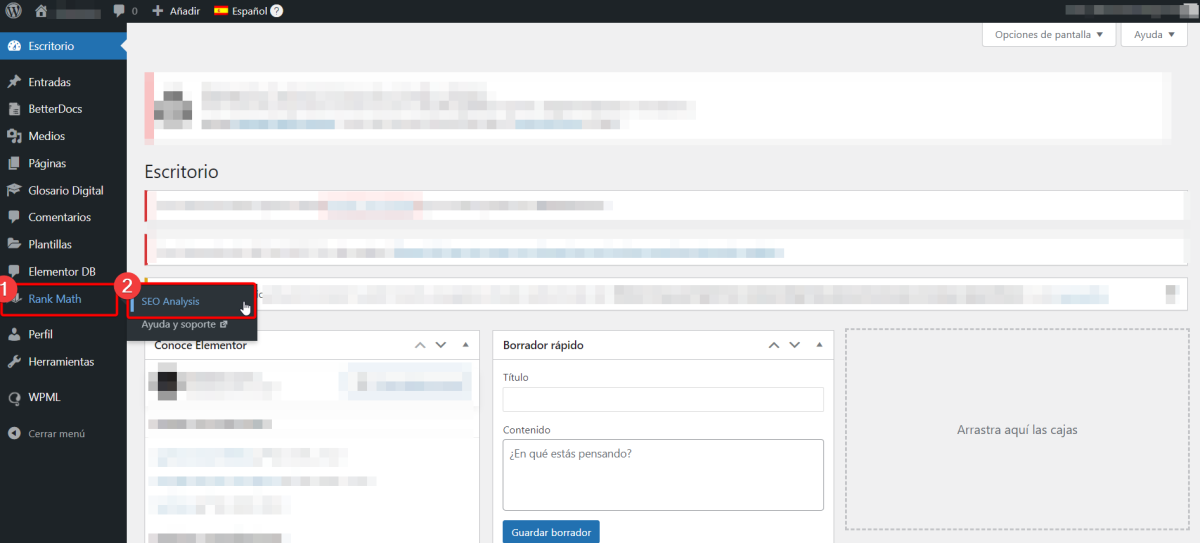Click the Plantillas folder icon
Viewport: 1200px width, 543px height.
(x=14, y=244)
